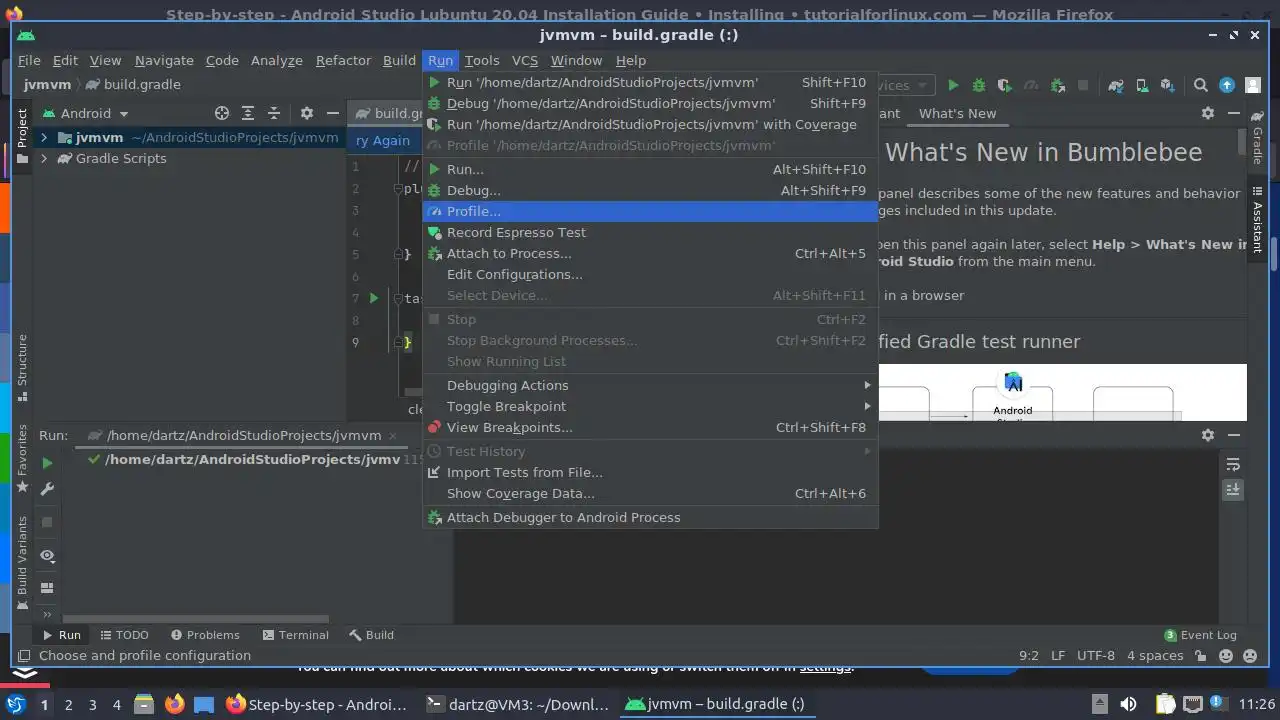Toggle Soft-Wrap in Run console
The image size is (1280, 720).
point(1233,464)
